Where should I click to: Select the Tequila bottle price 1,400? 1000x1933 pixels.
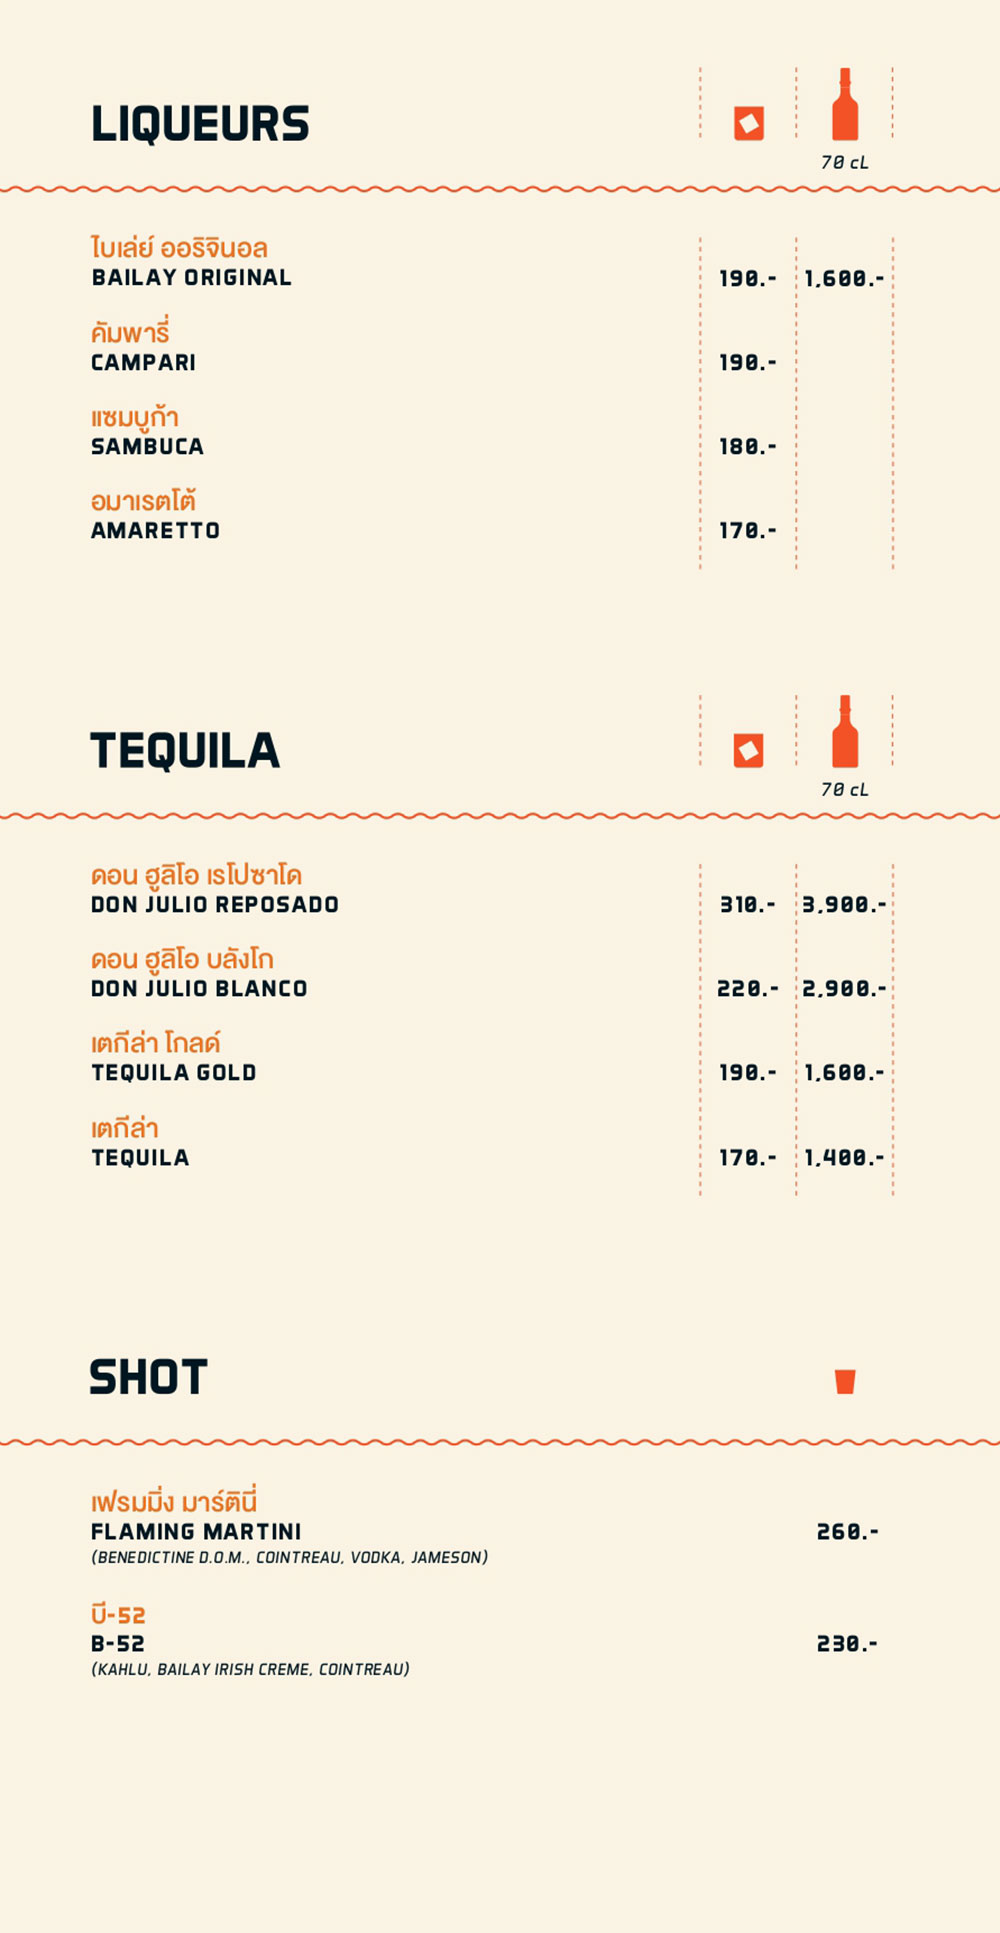(x=844, y=1158)
